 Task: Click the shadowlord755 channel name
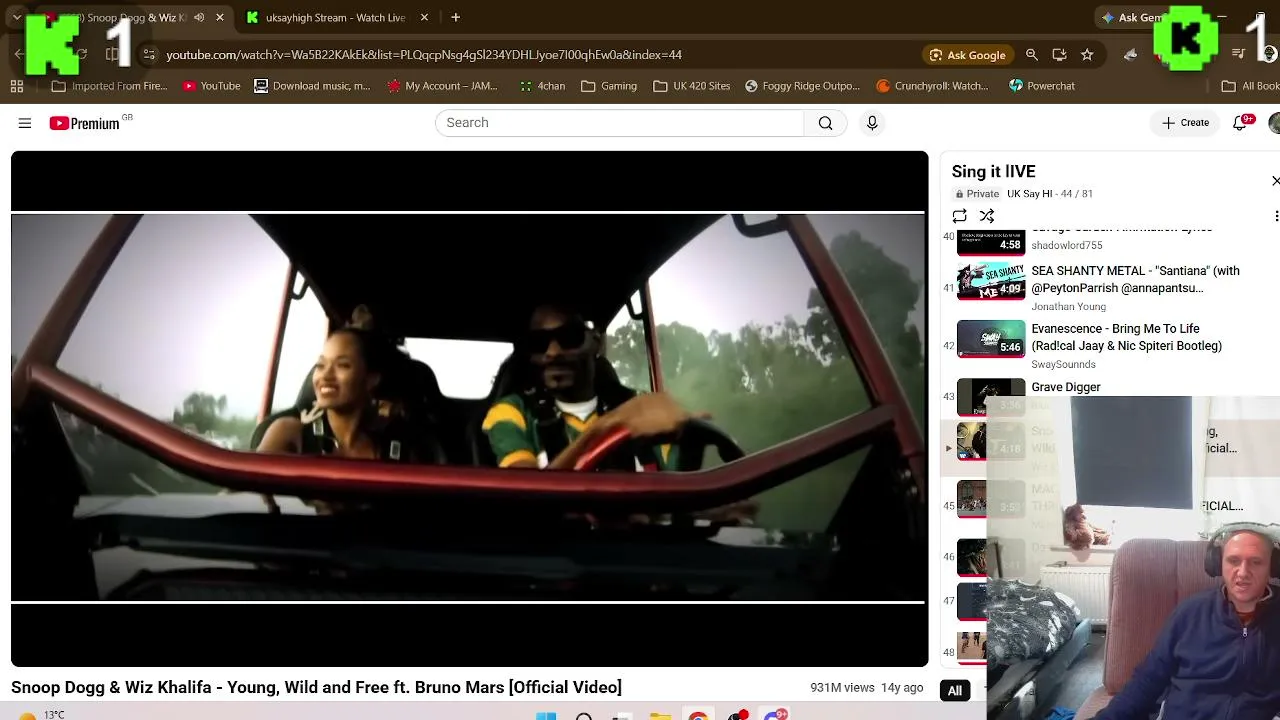pos(1067,245)
